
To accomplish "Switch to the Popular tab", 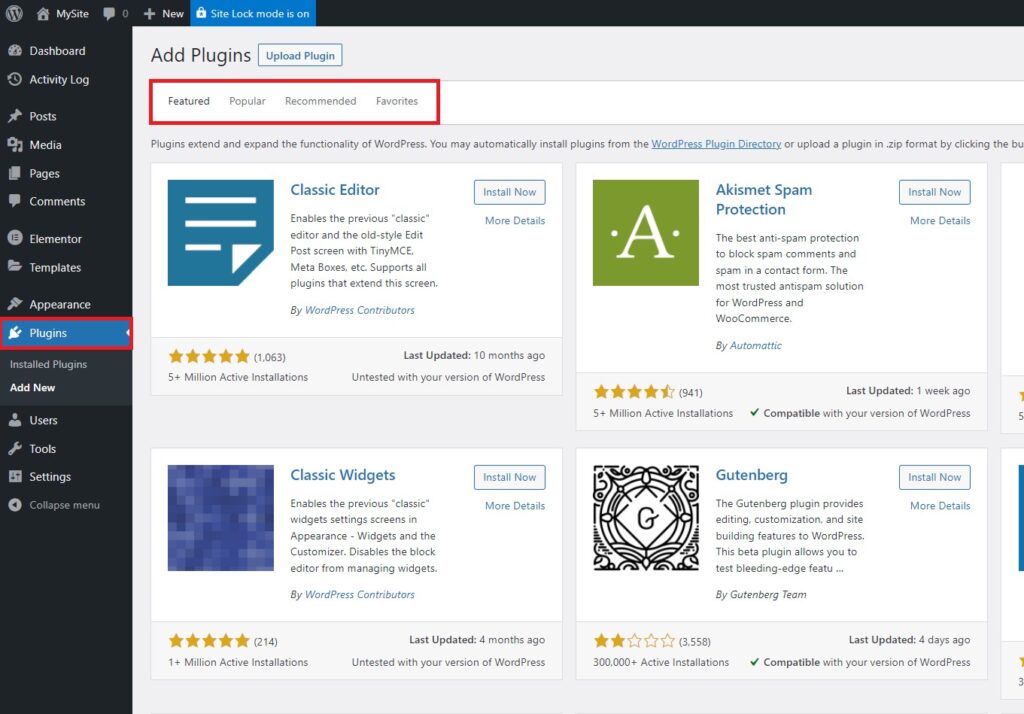I will [x=248, y=101].
